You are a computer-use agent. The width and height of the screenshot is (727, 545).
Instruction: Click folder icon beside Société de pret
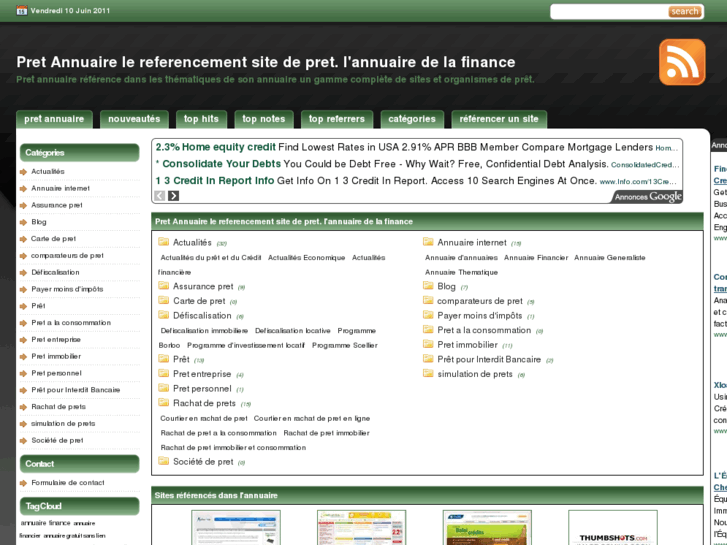click(x=163, y=461)
